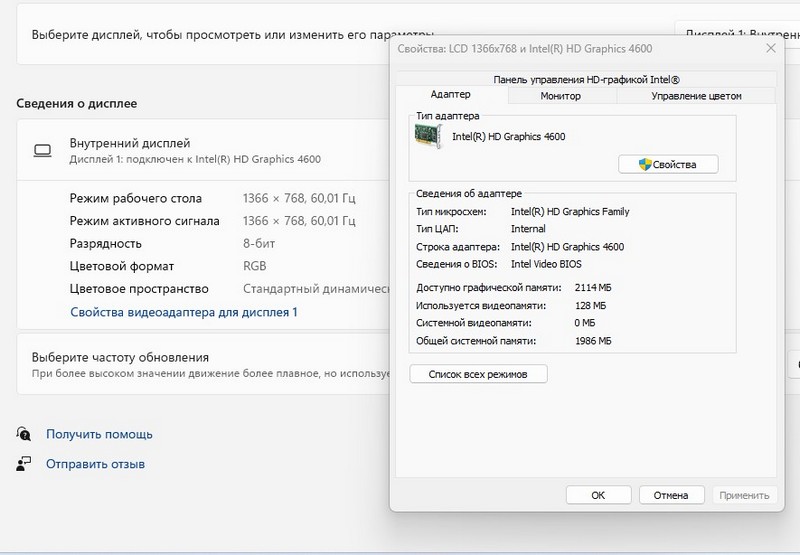Open Свойства видеоадаптера для дисплея 1 link
This screenshot has width=800, height=555.
[184, 312]
